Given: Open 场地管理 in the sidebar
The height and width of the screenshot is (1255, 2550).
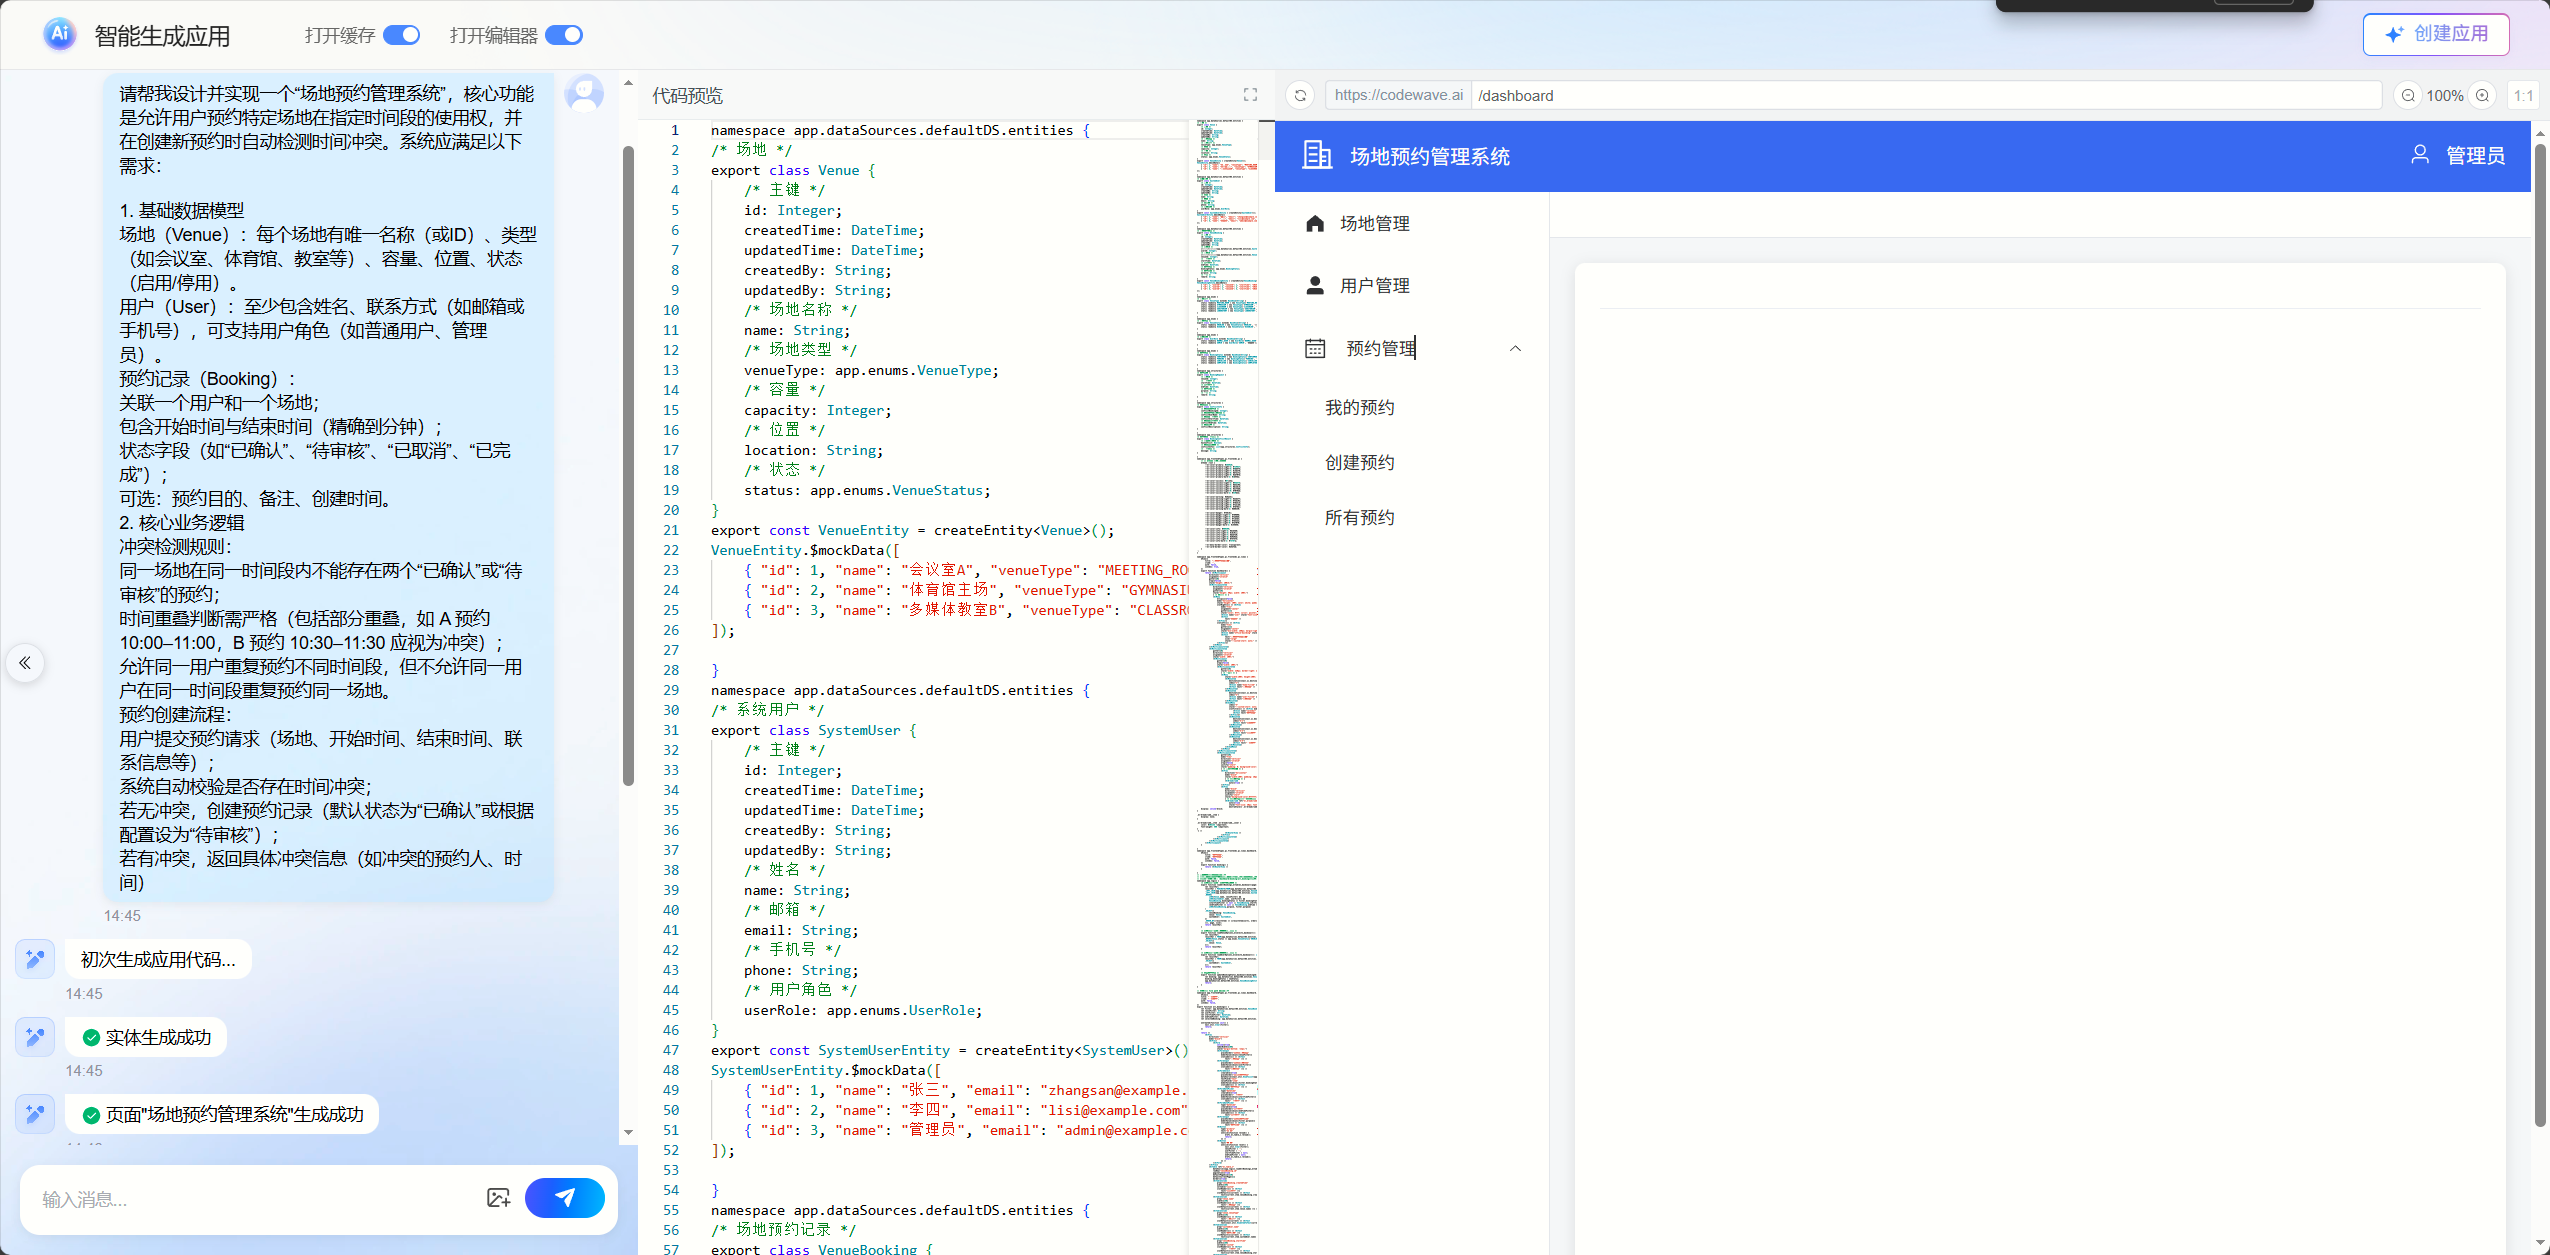Looking at the screenshot, I should tap(1374, 224).
